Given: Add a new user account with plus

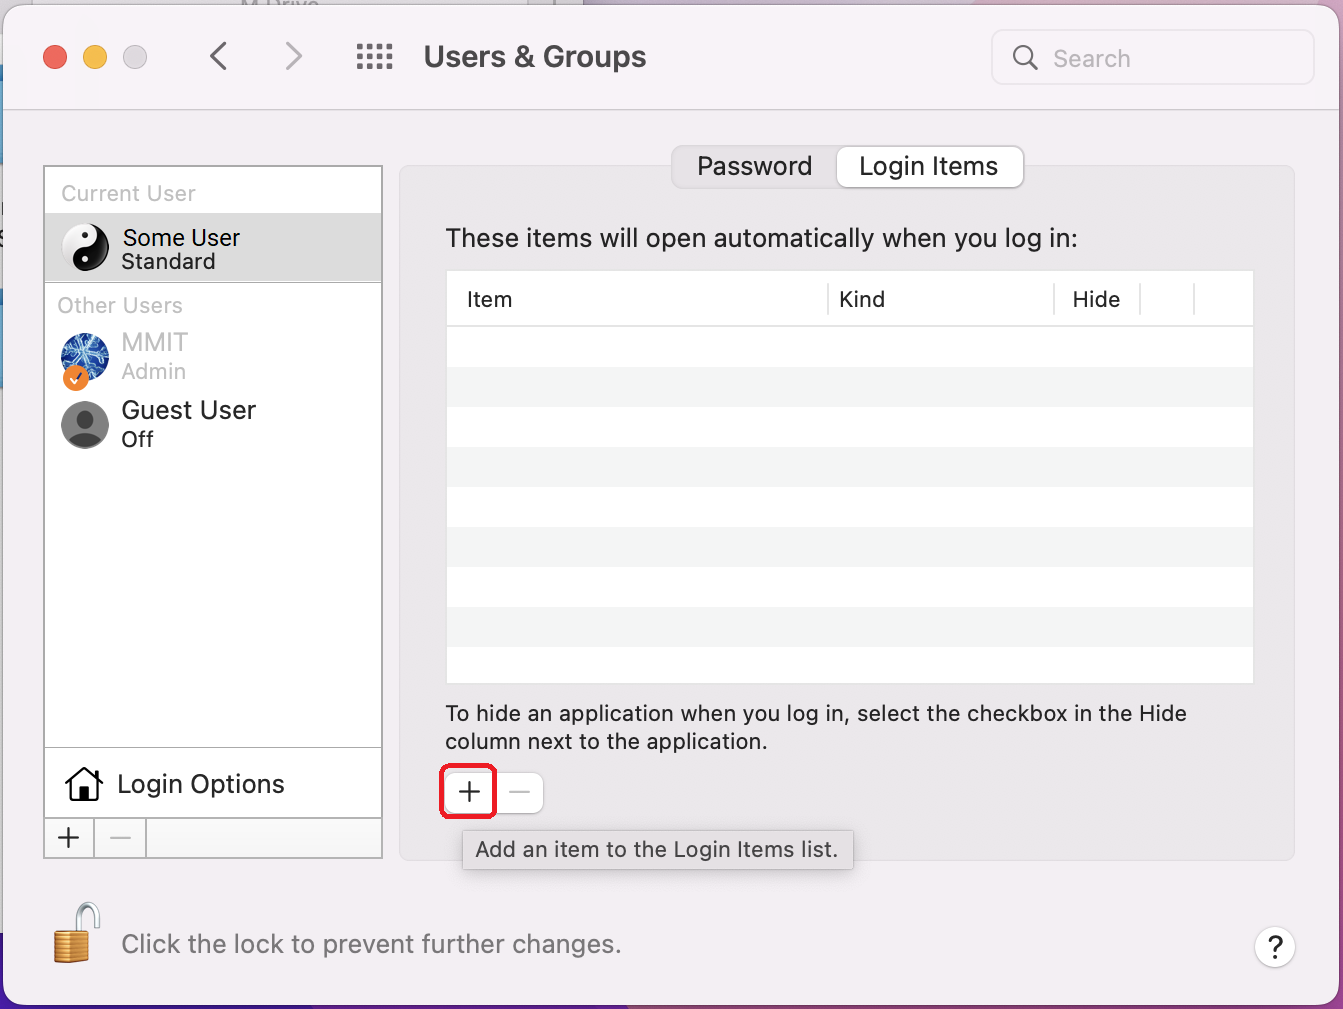Looking at the screenshot, I should pos(69,838).
